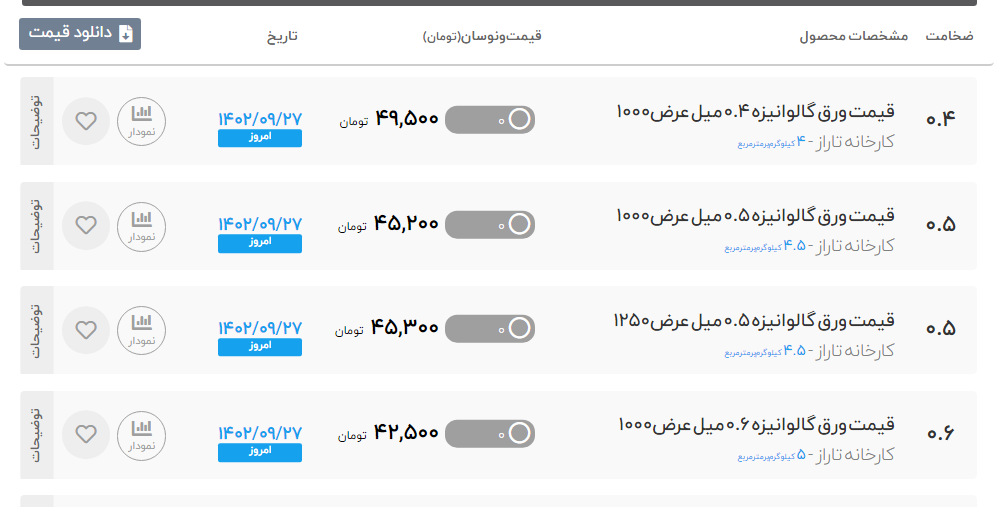Favorite the 0.4 mm galvanized sheet with heart
The height and width of the screenshot is (507, 999).
click(x=86, y=121)
